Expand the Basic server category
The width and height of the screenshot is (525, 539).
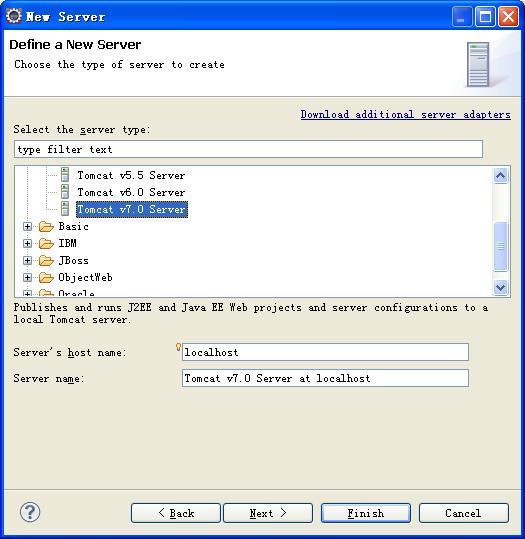pos(27,227)
